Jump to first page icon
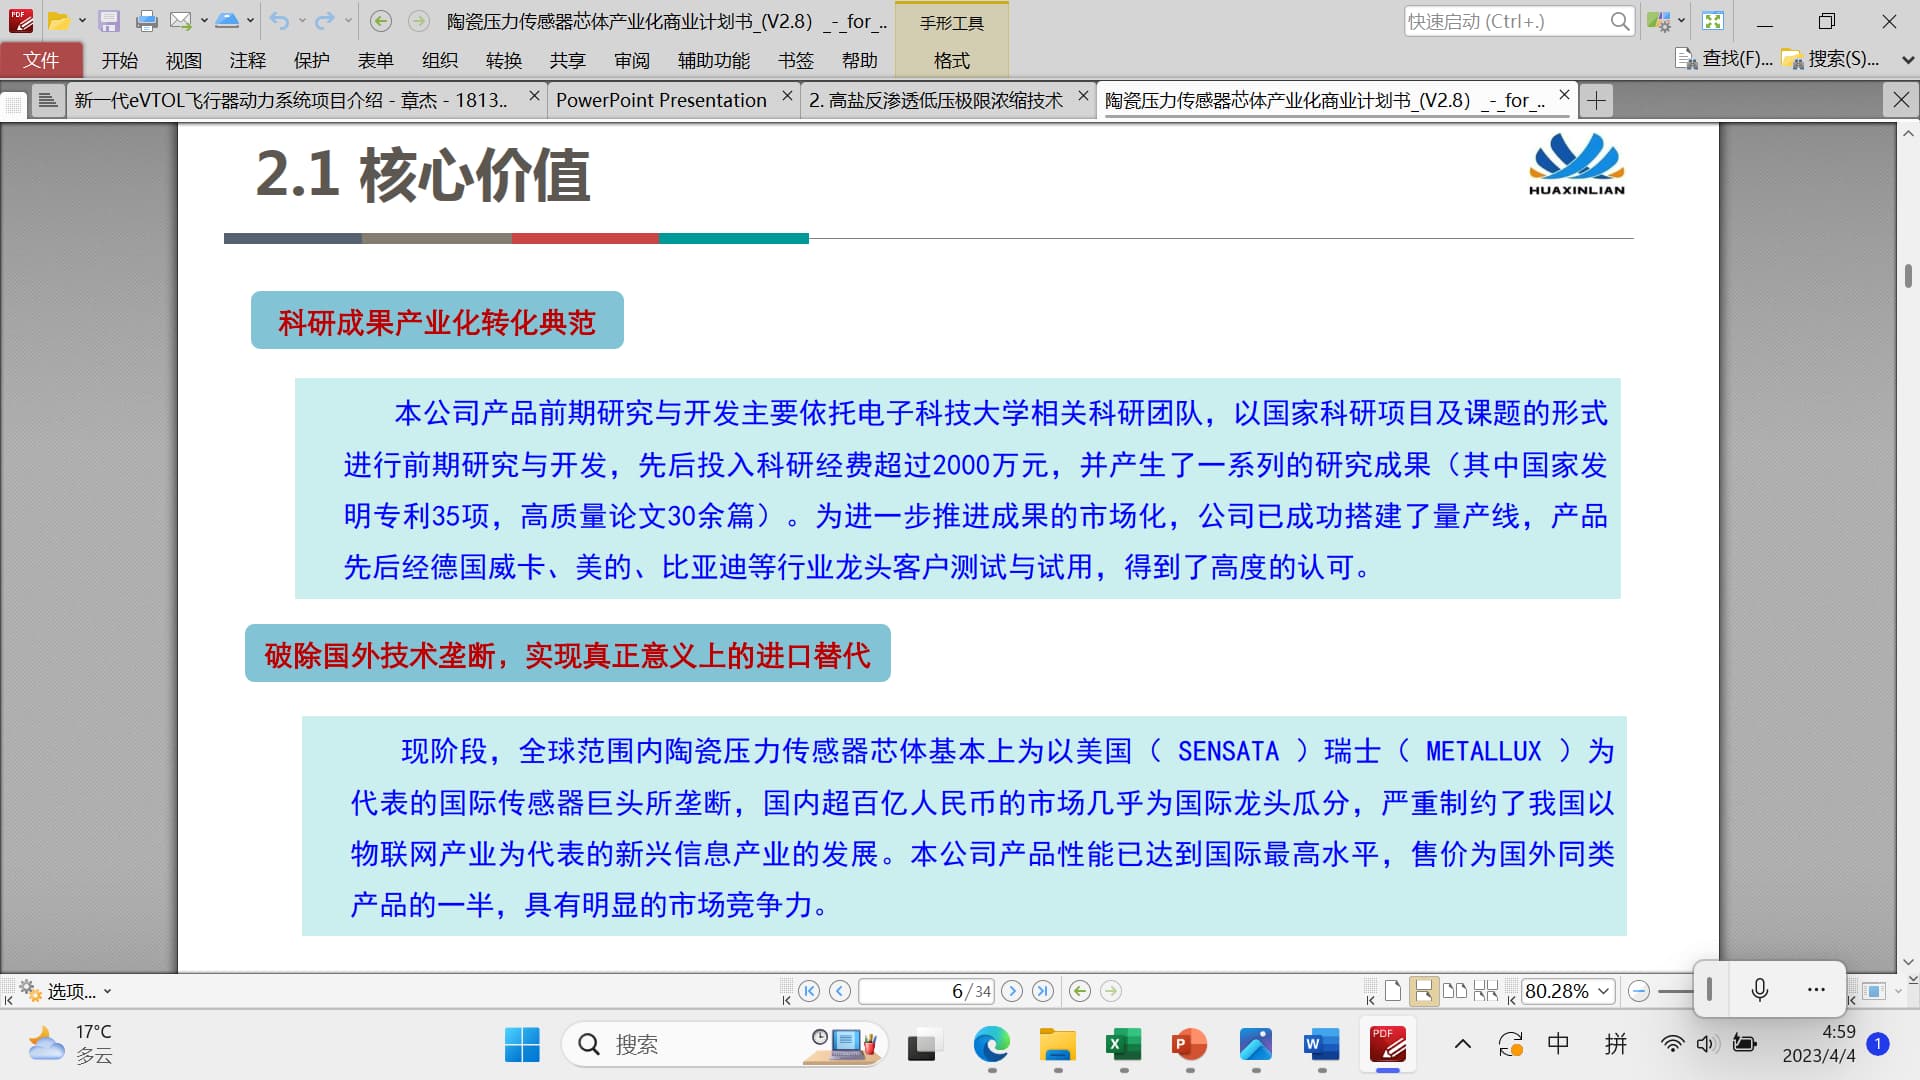The image size is (1920, 1080). (x=809, y=991)
